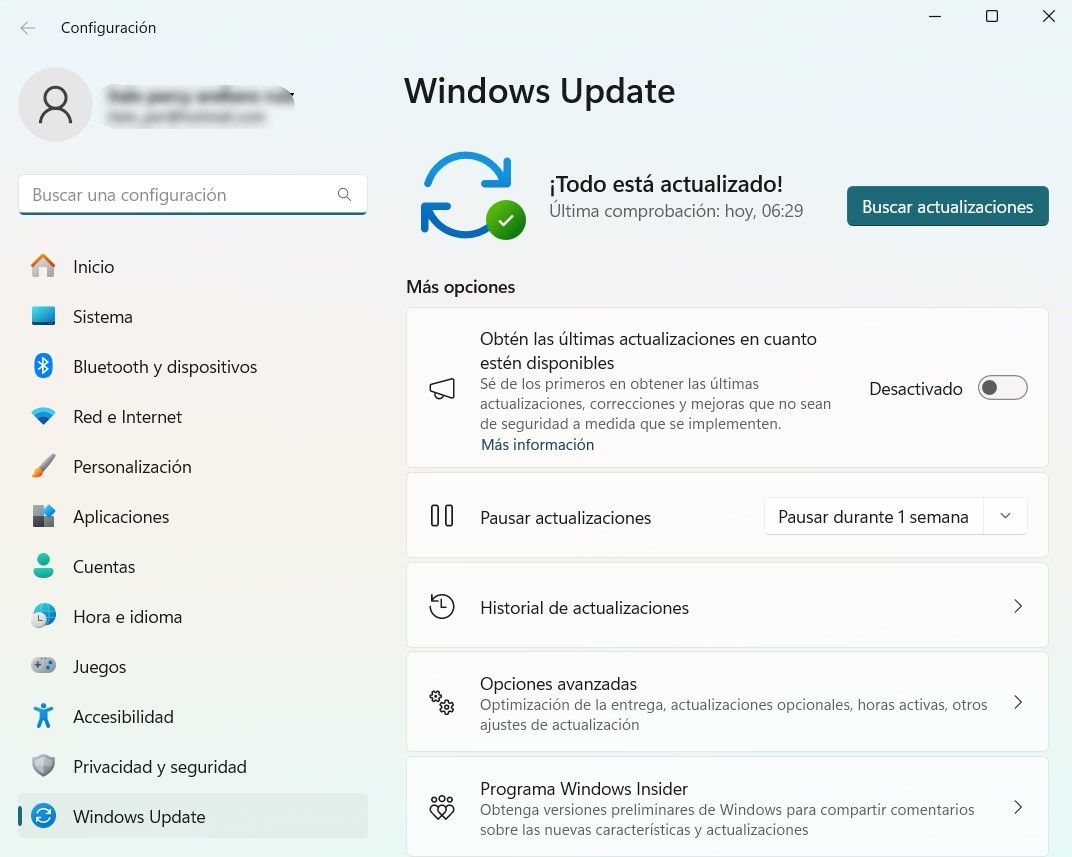1072x857 pixels.
Task: Open Personalización settings
Action: tap(193, 466)
